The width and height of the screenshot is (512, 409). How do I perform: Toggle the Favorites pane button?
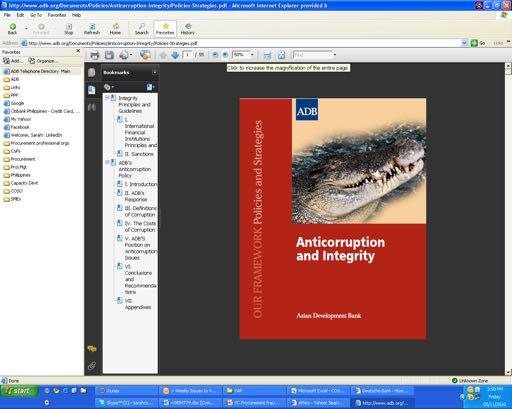[165, 29]
